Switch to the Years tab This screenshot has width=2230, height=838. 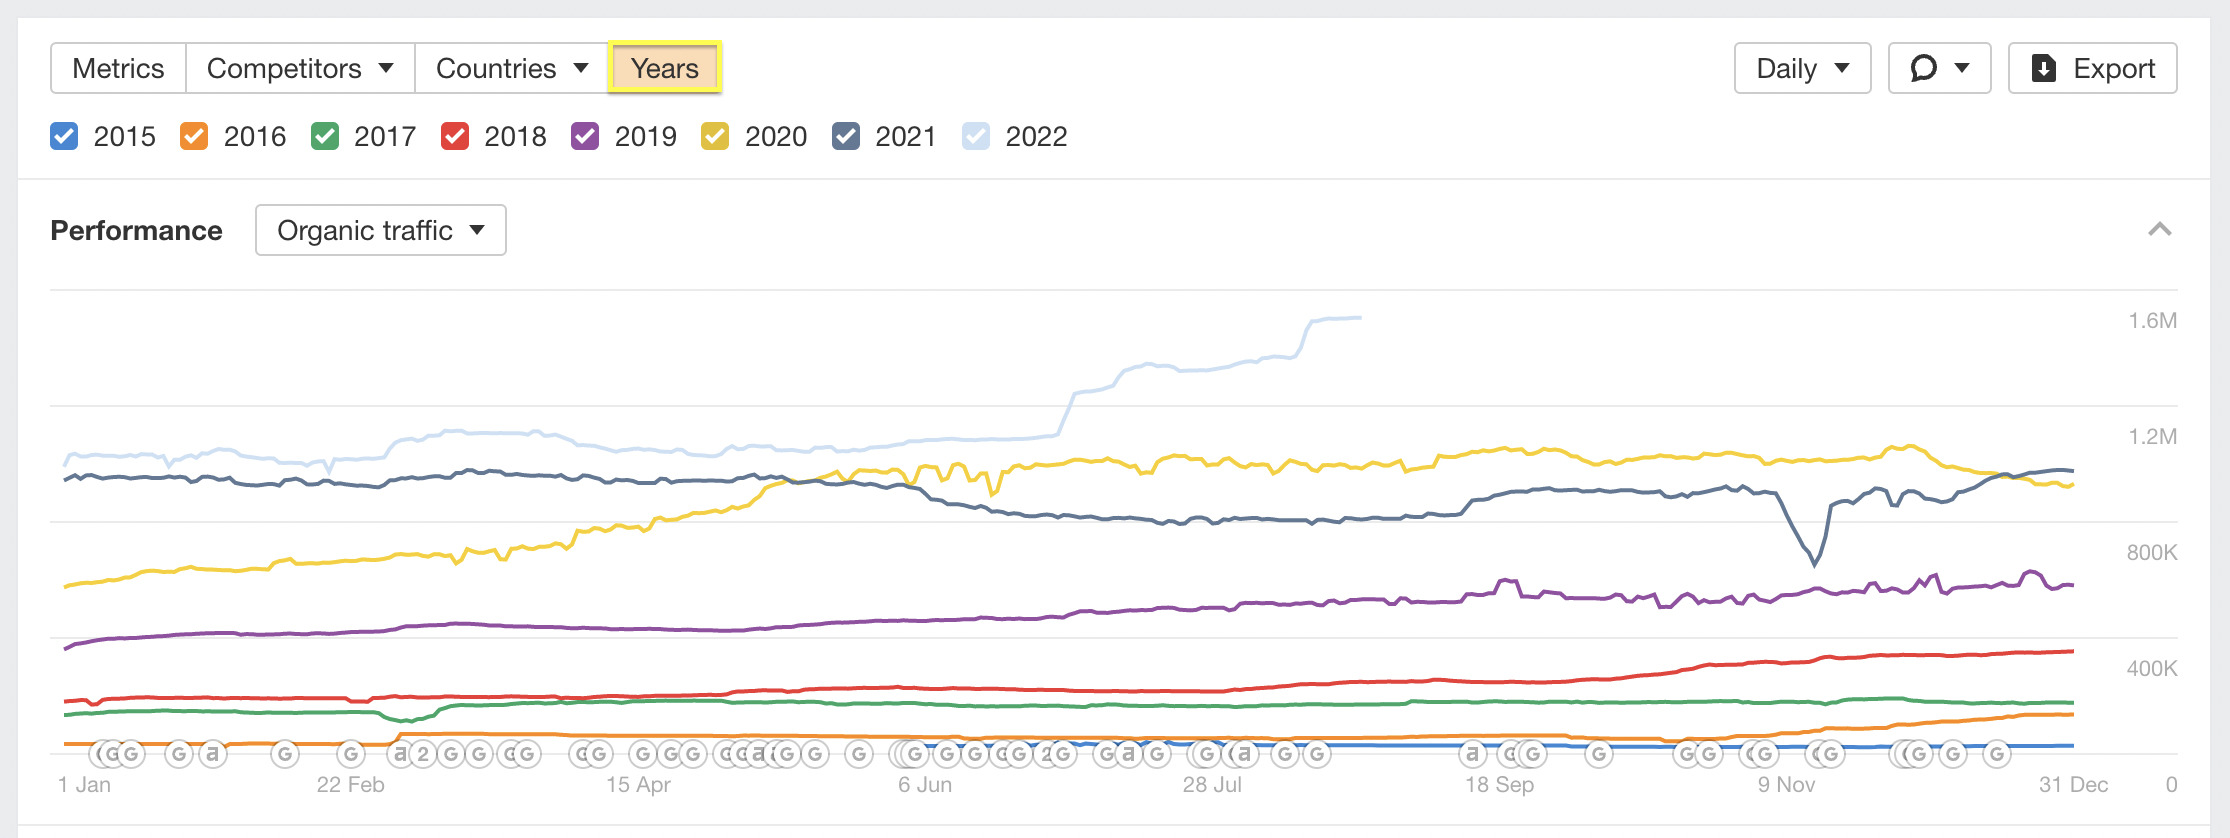pos(663,67)
